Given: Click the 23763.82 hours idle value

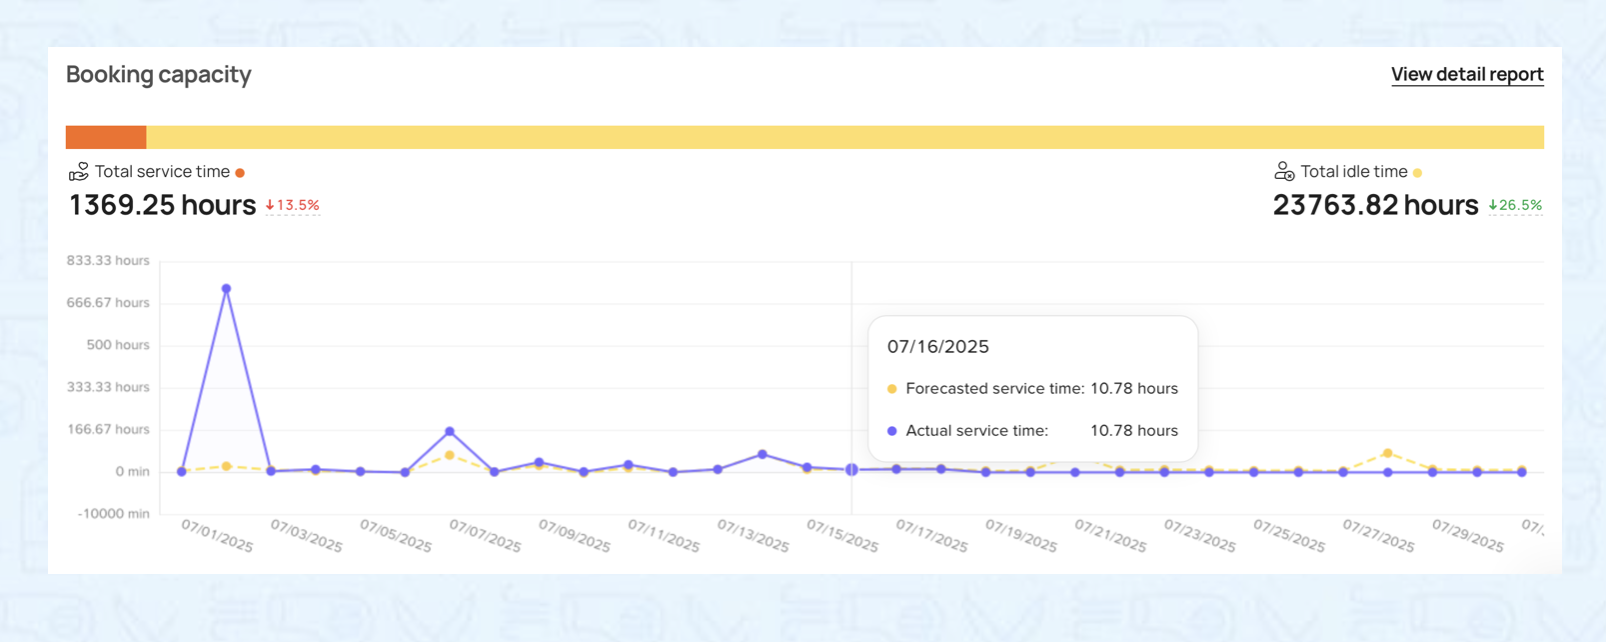Looking at the screenshot, I should [1375, 205].
